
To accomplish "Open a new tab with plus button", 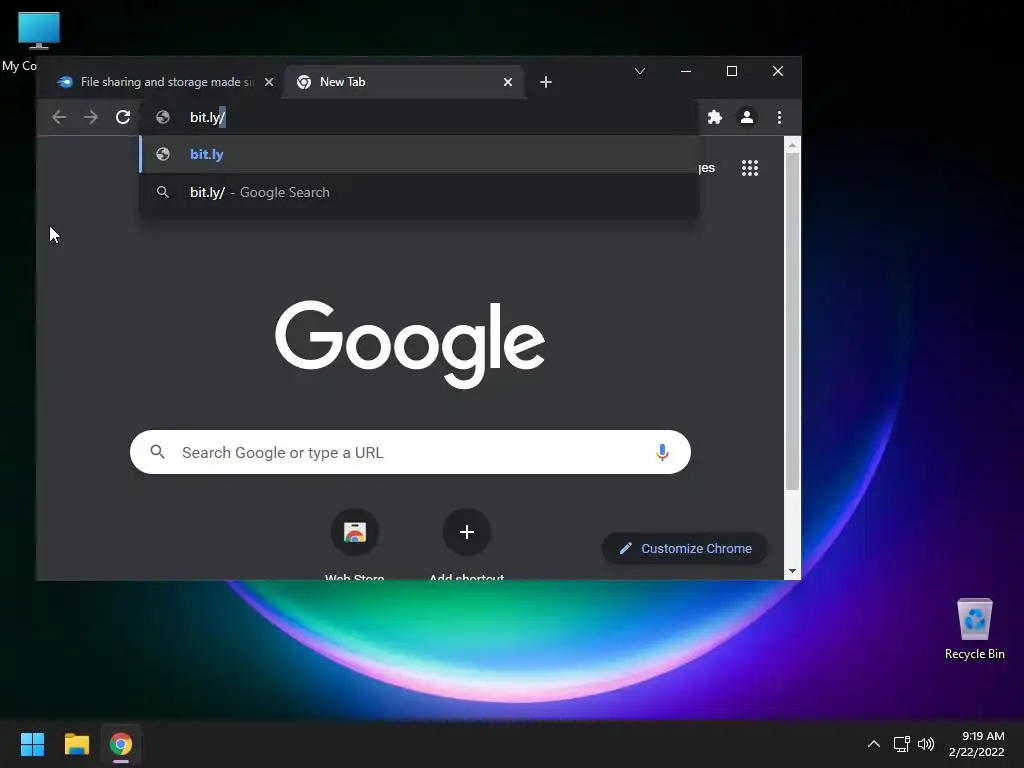I will (x=546, y=82).
